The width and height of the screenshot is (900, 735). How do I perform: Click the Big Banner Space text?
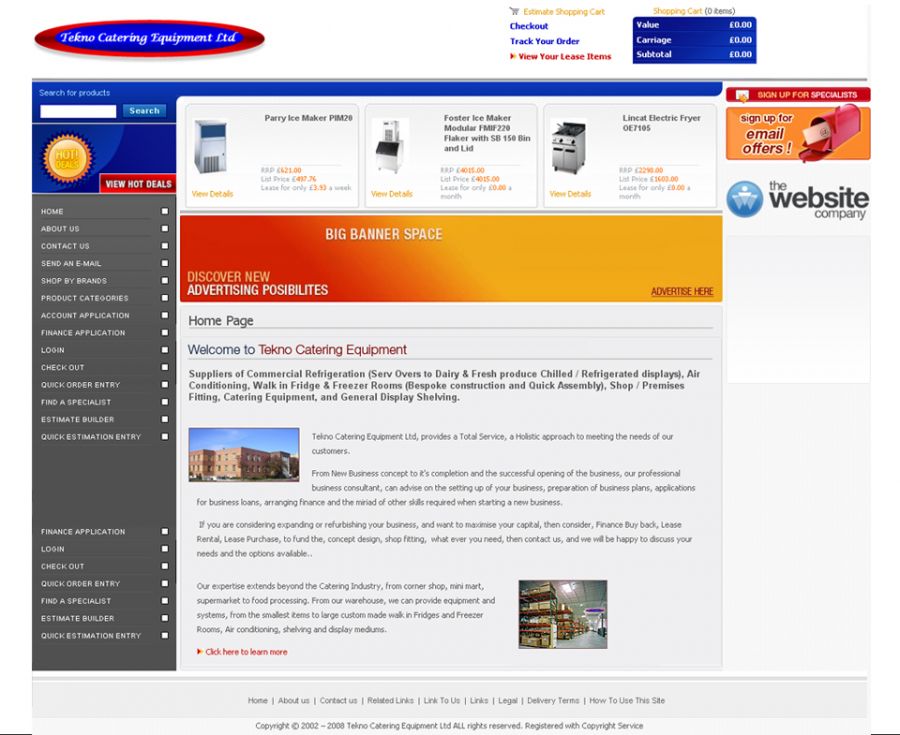tap(383, 234)
